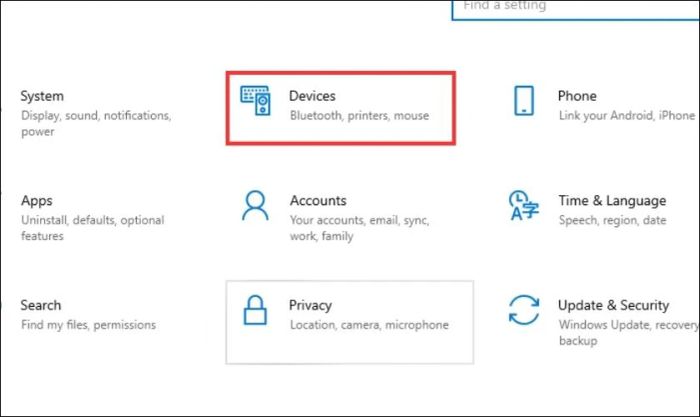Click 'Location, camera, microphone' description
Screen dimensions: 700x417
[369, 325]
